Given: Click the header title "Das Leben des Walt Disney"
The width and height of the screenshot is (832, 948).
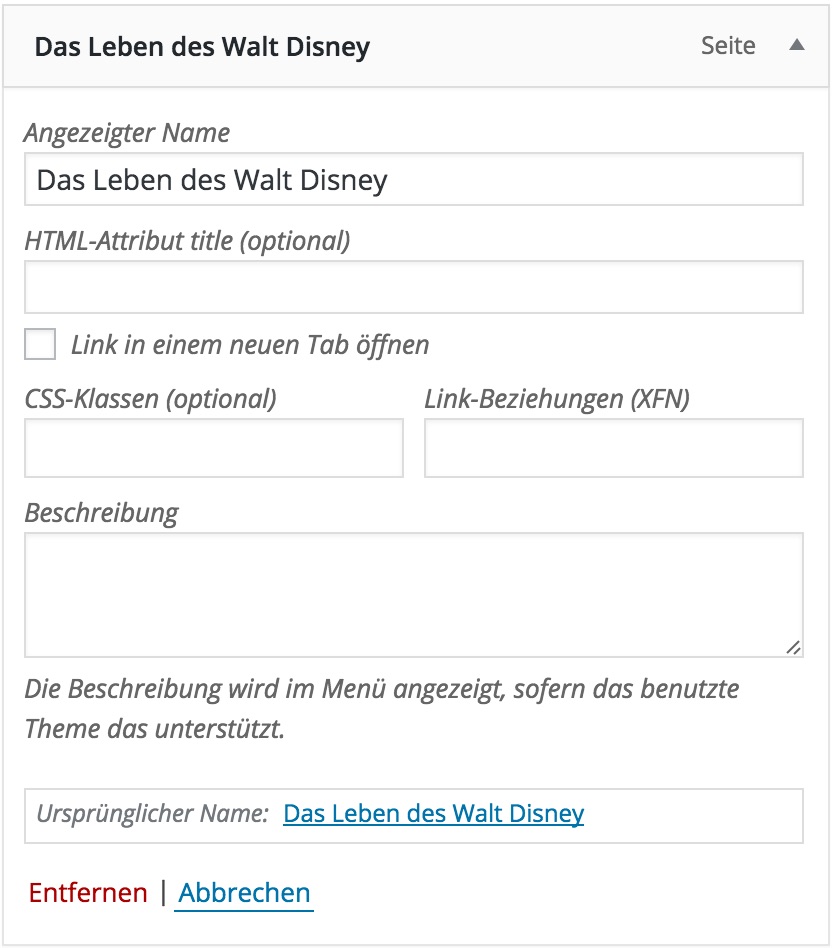Looking at the screenshot, I should coord(202,47).
